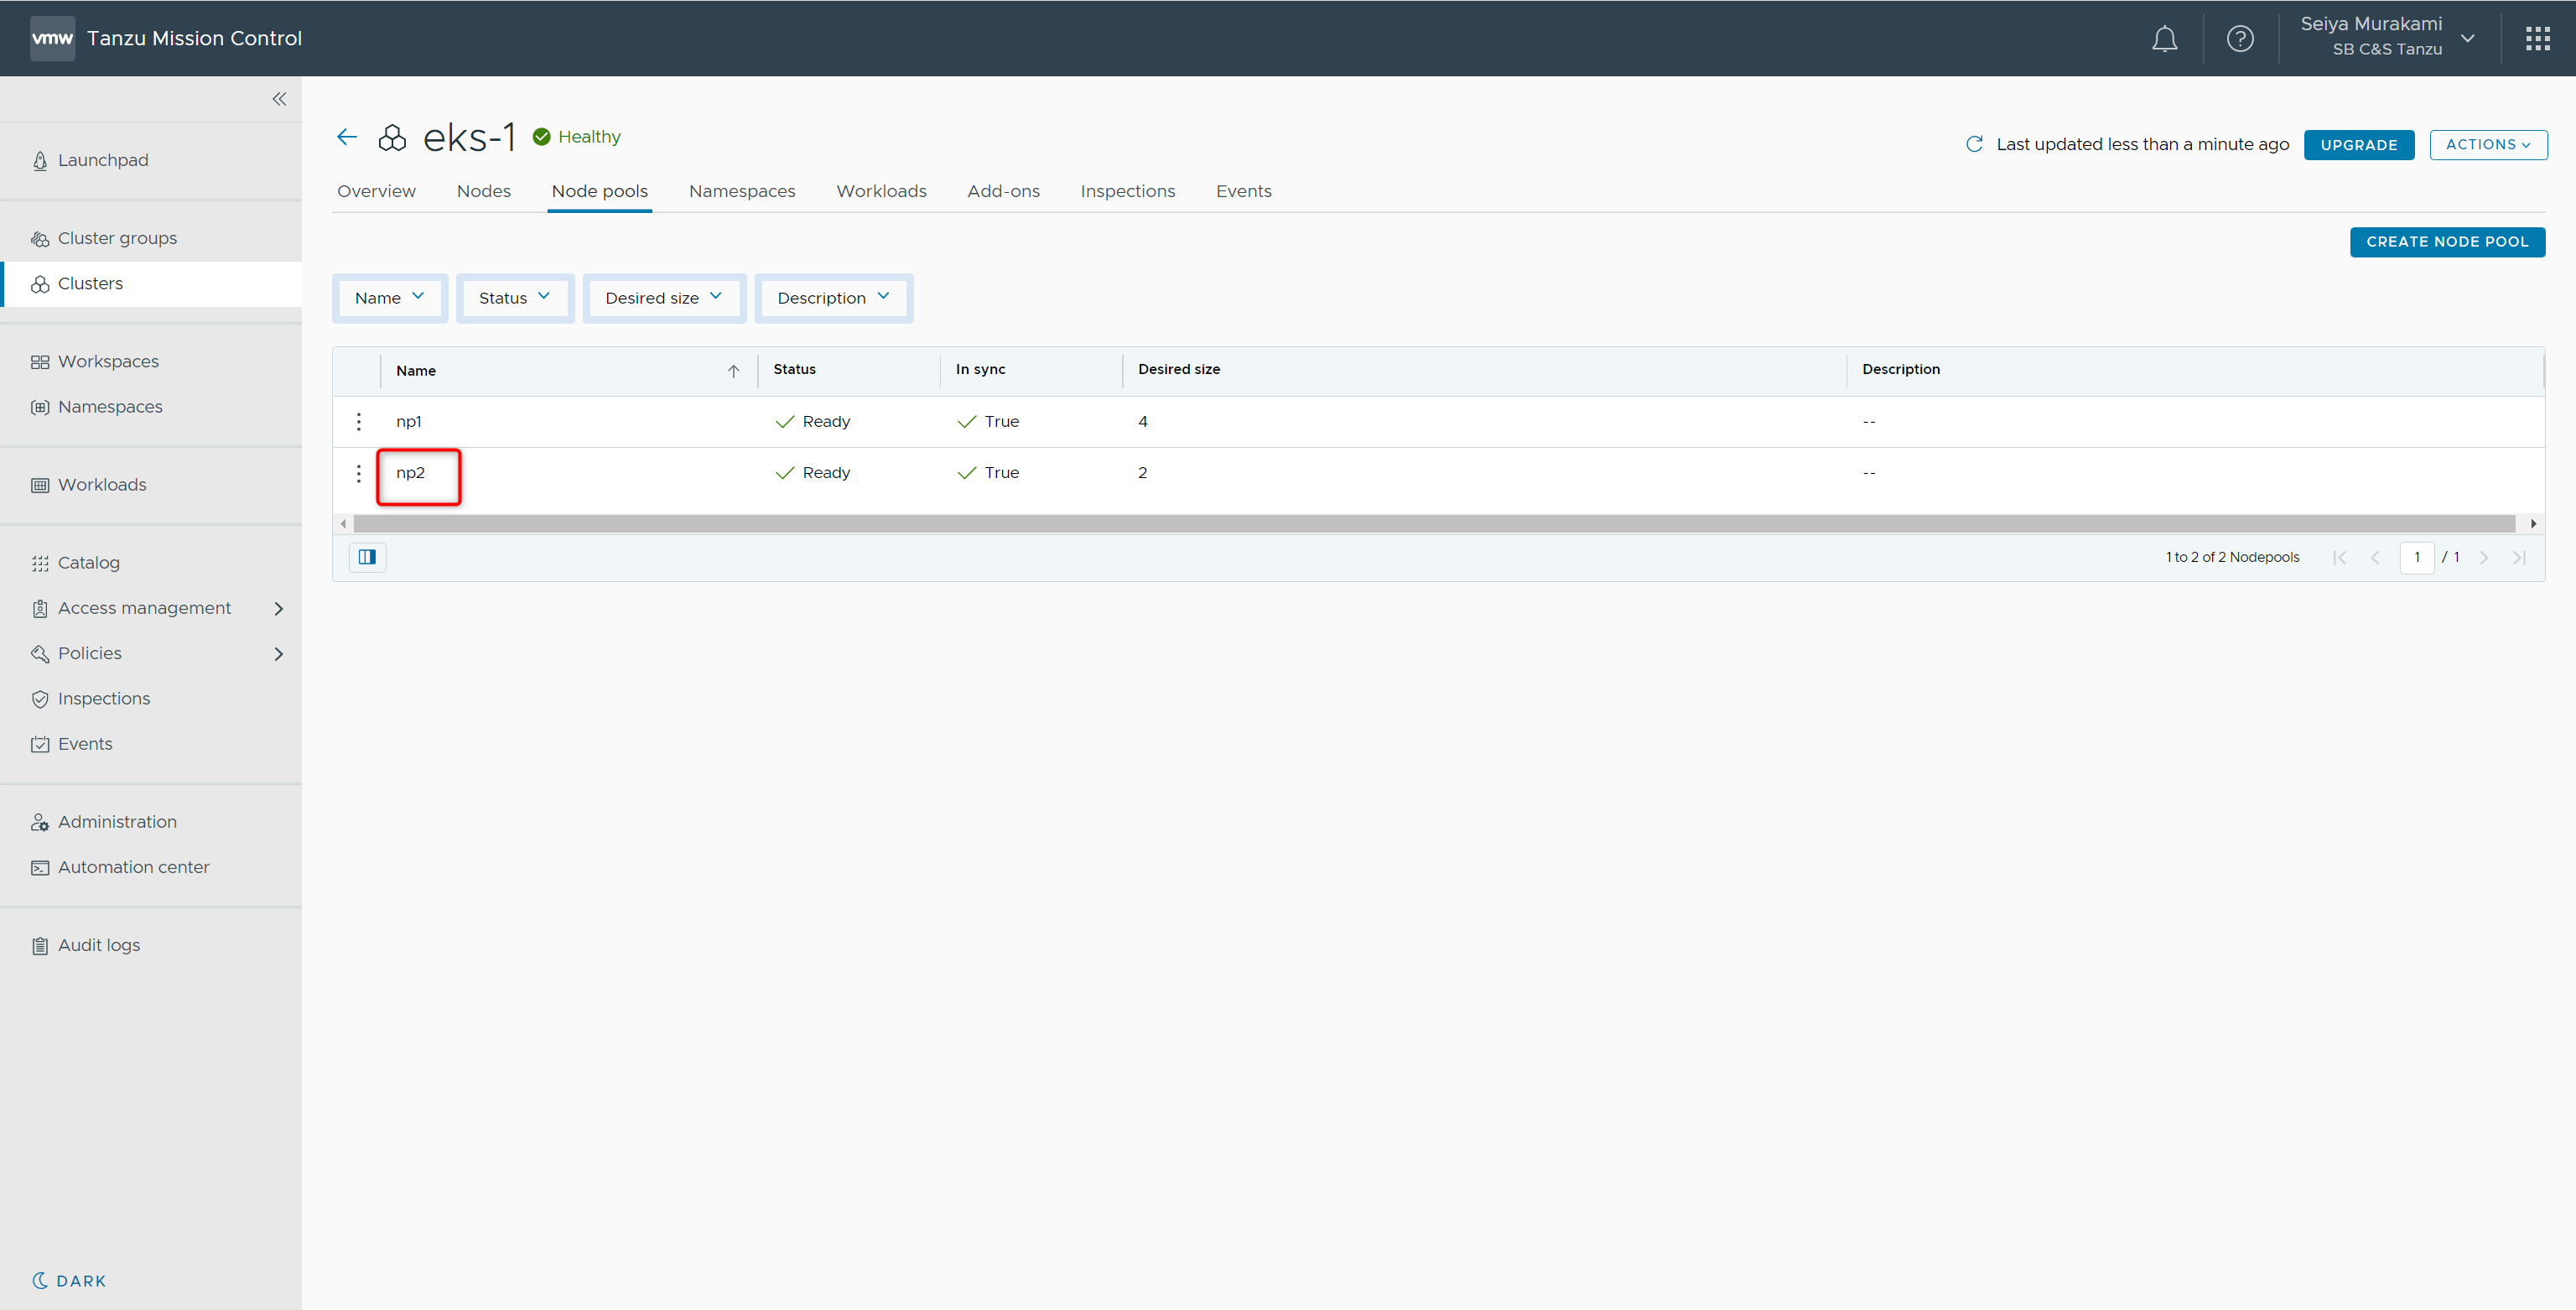The height and width of the screenshot is (1310, 2576).
Task: Click the page number input field
Action: pos(2416,557)
